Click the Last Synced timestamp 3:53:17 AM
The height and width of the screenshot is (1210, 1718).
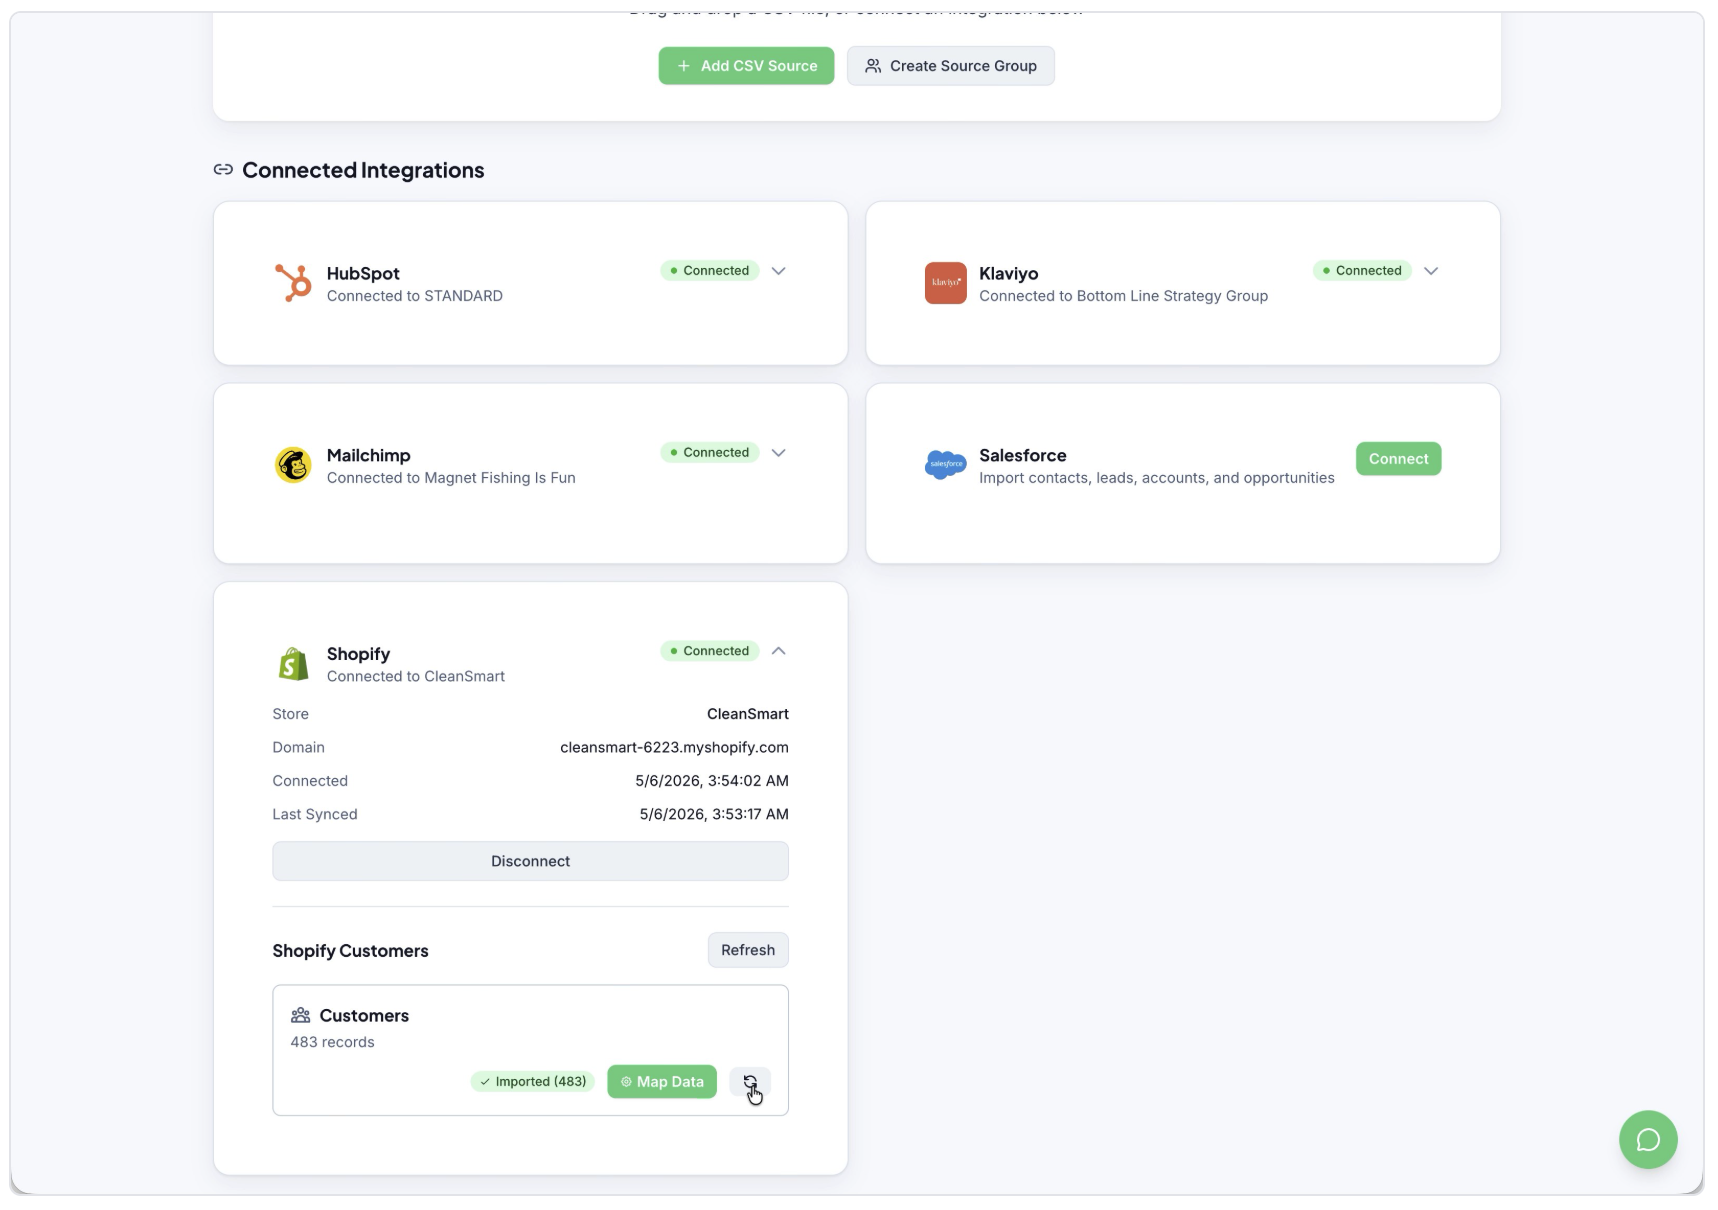coord(714,815)
